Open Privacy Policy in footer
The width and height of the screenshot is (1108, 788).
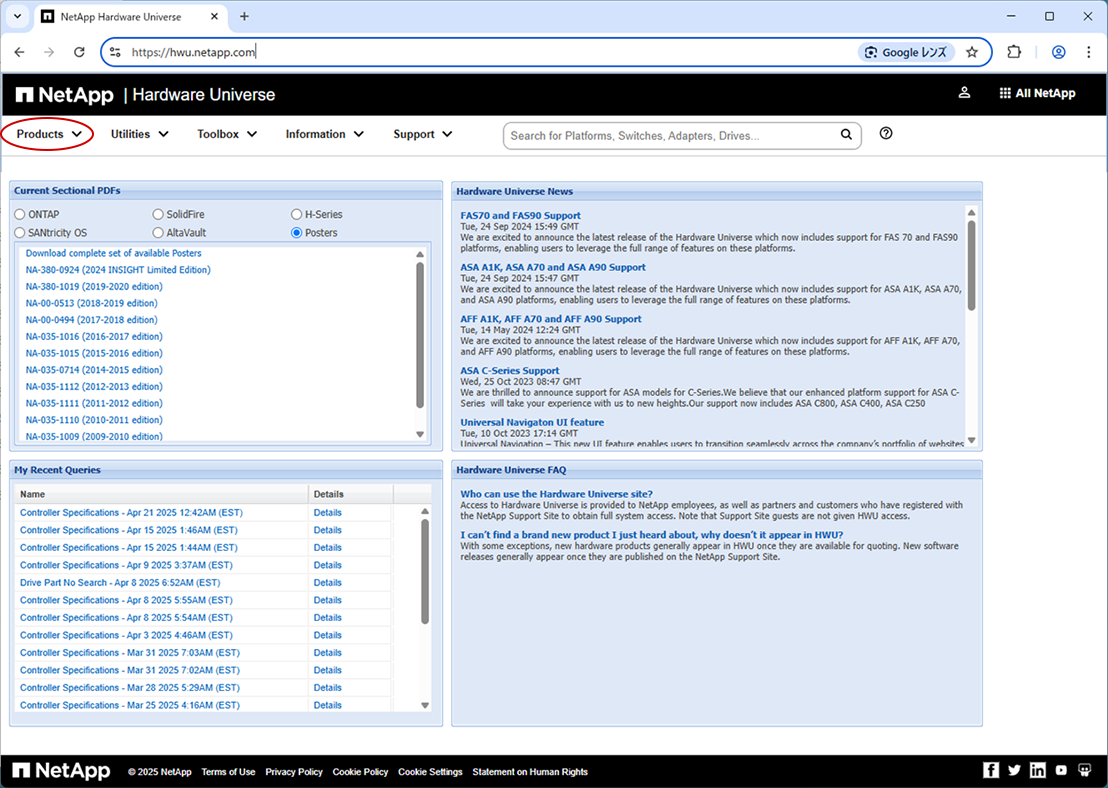[294, 772]
